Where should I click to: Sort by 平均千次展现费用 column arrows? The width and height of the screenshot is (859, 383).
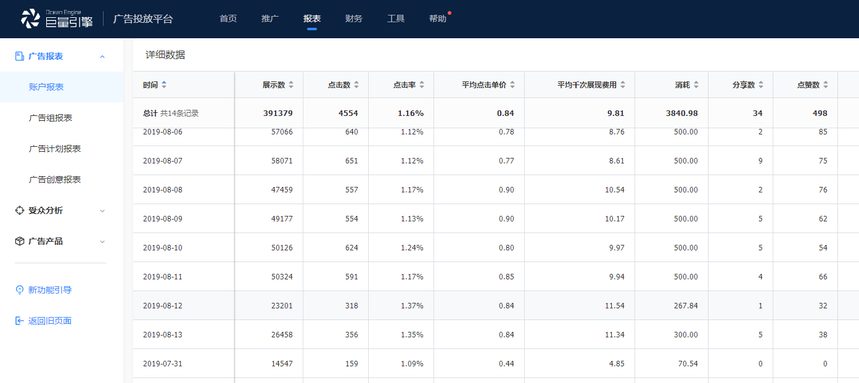(x=622, y=85)
